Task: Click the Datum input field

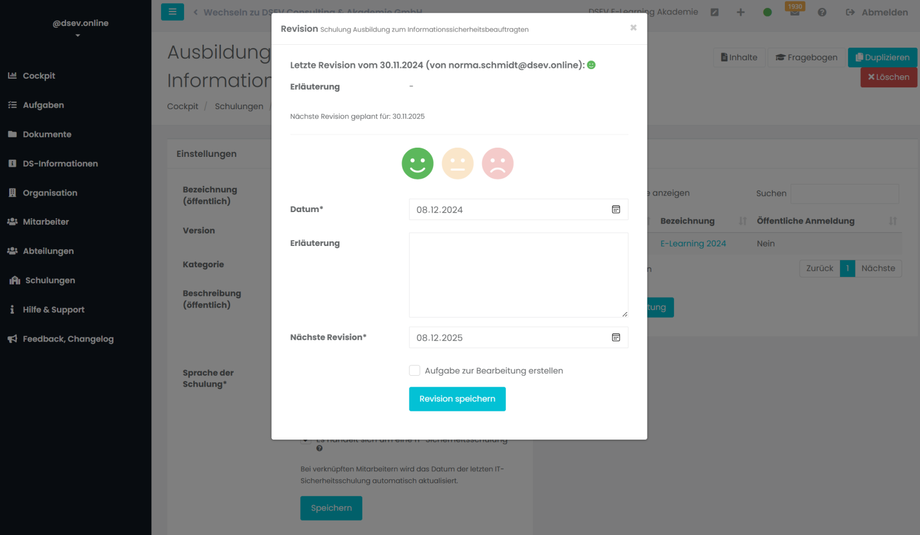Action: pyautogui.click(x=508, y=210)
